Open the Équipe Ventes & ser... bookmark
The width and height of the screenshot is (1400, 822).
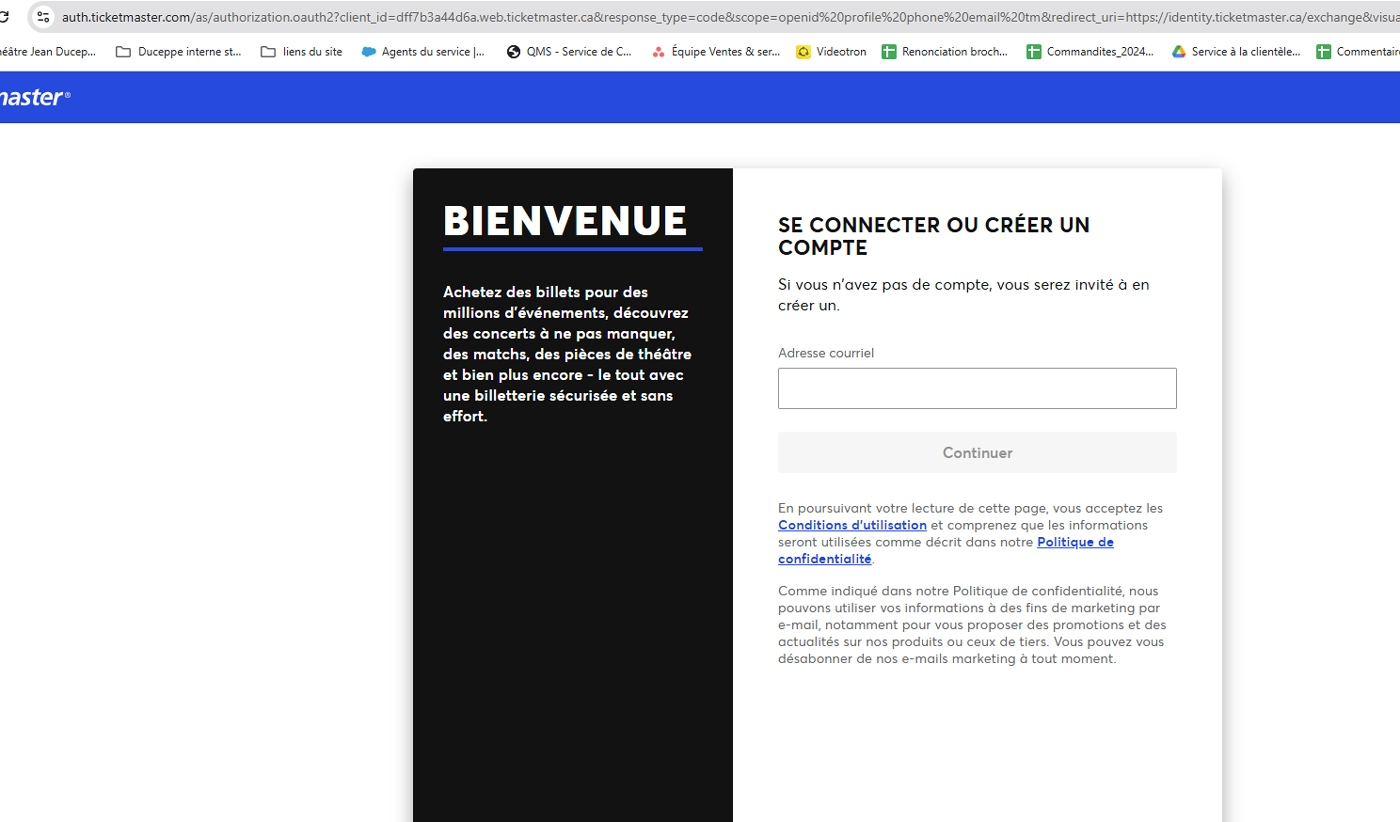coord(716,52)
